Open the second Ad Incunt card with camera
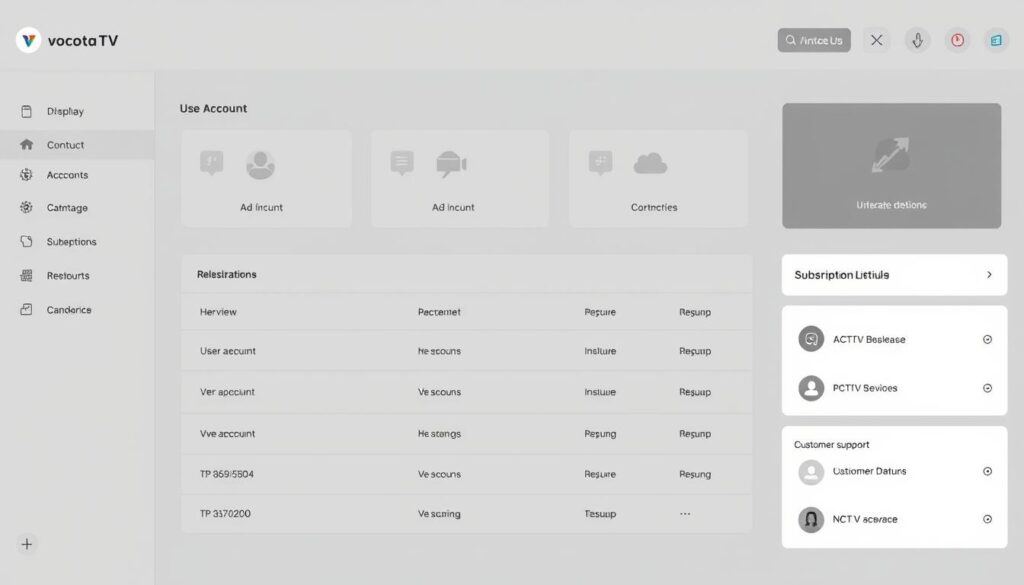This screenshot has height=585, width=1024. [x=460, y=179]
